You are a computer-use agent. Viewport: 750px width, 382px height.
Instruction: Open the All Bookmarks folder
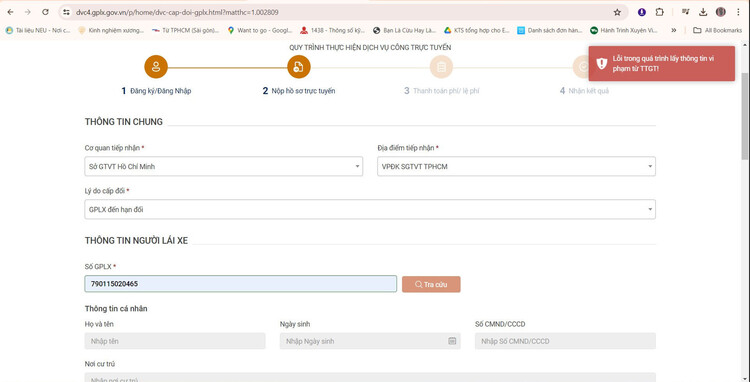click(717, 30)
